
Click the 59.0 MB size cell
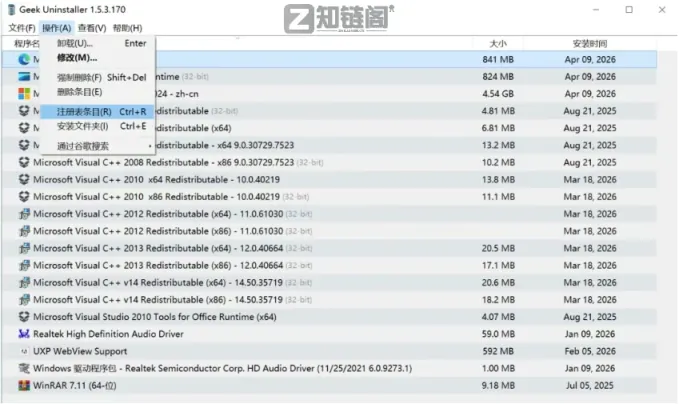(x=498, y=334)
